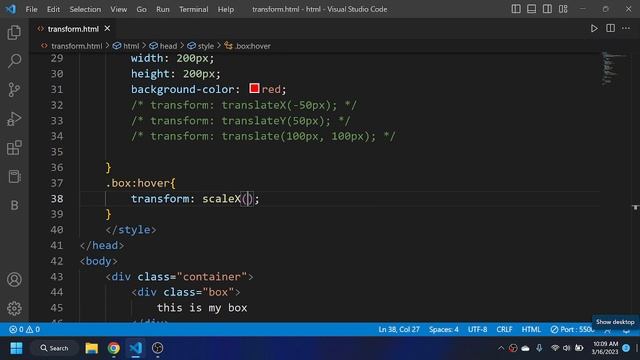Click the closing style tag on line 40
The image size is (640, 360).
click(131, 230)
